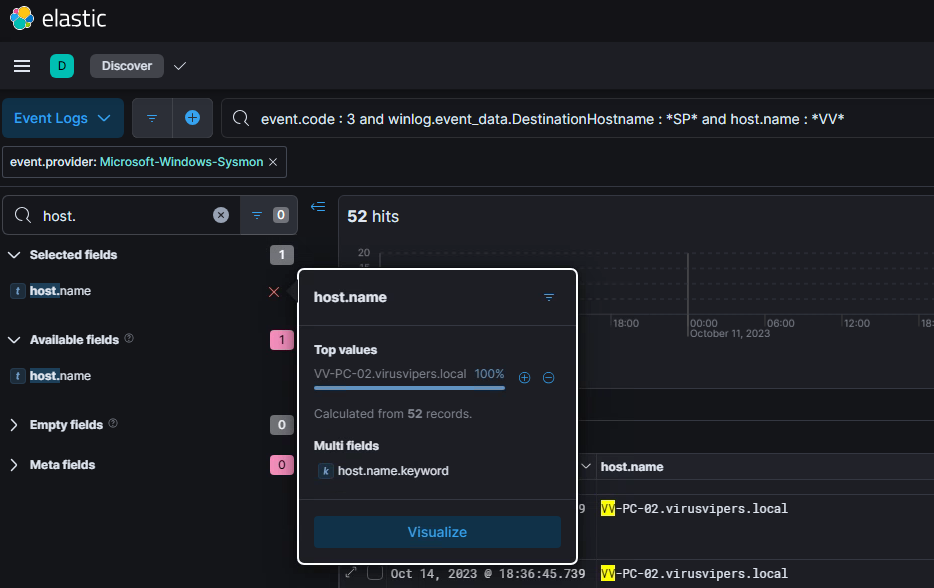Viewport: 934px width, 588px height.
Task: Collapse the Available fields section
Action: coord(14,340)
